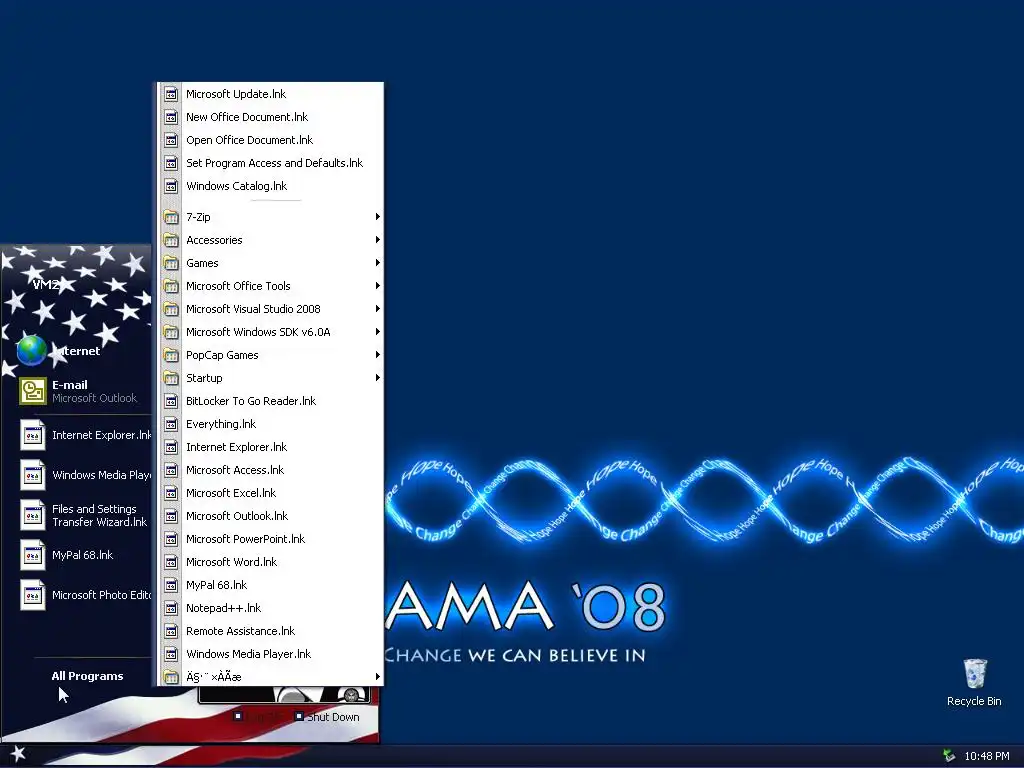Expand the PopCap Games submenu arrow

pos(377,355)
